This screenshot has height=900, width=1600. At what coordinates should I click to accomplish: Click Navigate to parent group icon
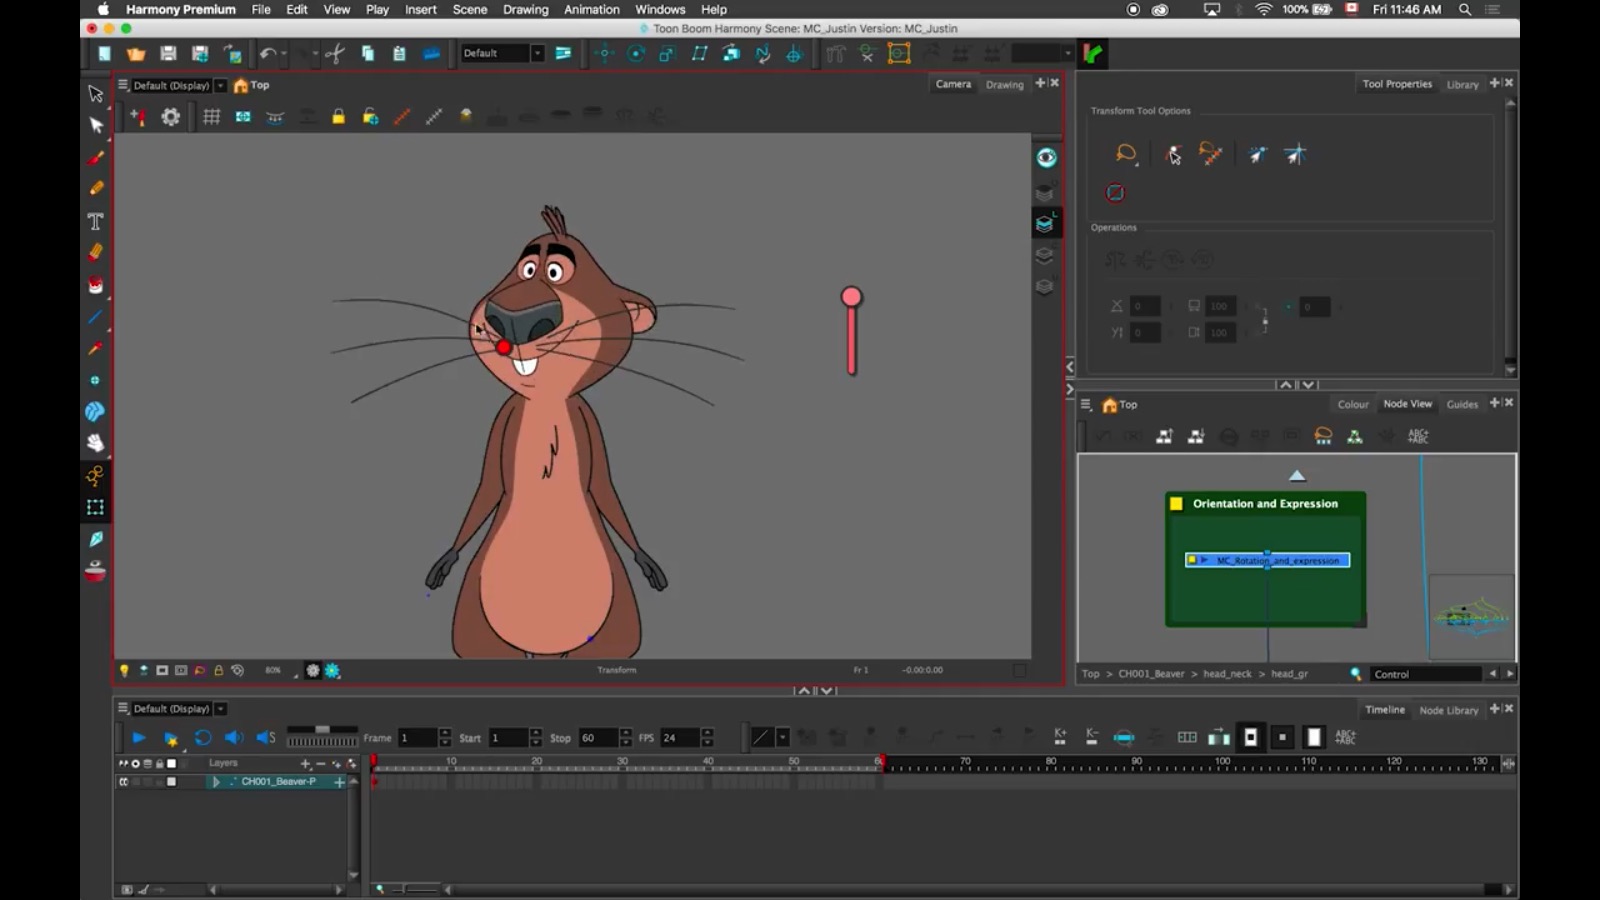1164,436
